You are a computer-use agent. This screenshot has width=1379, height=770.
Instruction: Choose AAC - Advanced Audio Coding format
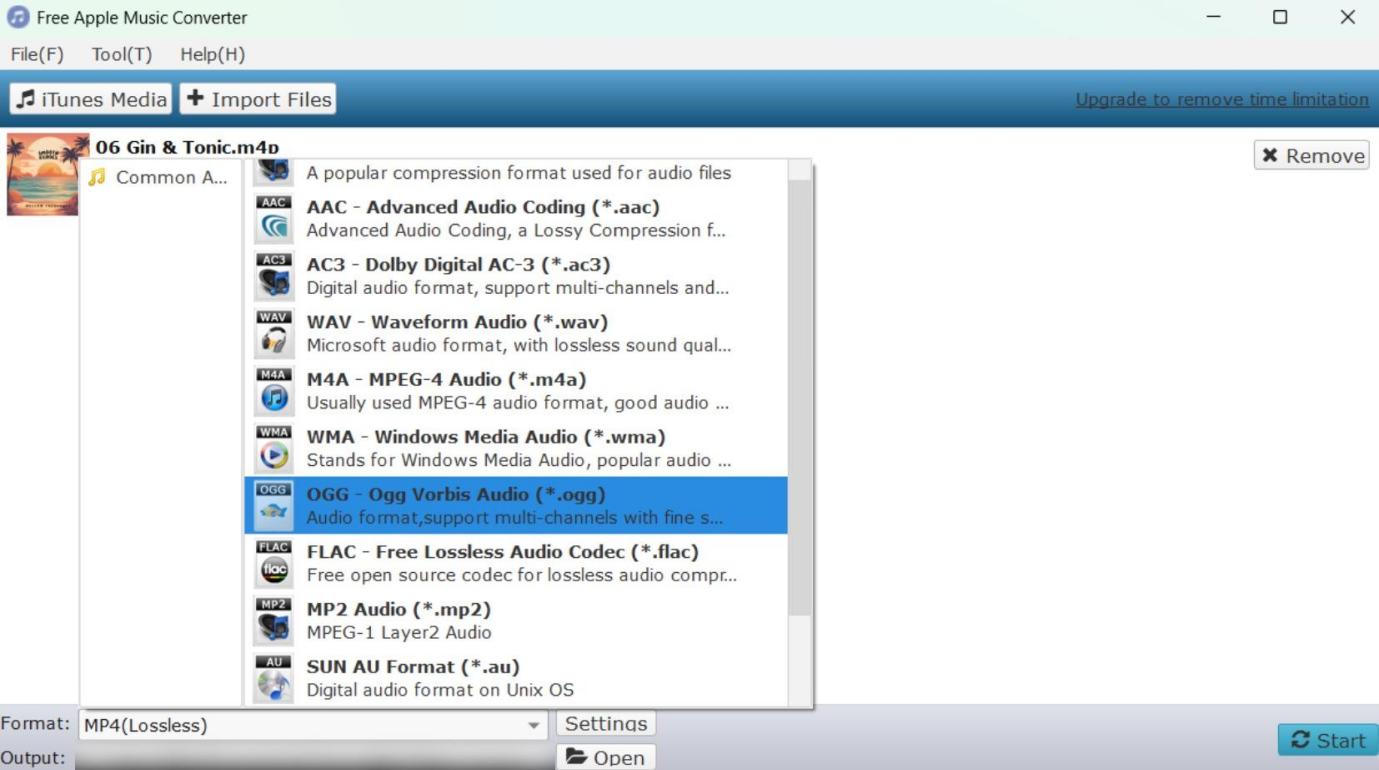(516, 219)
